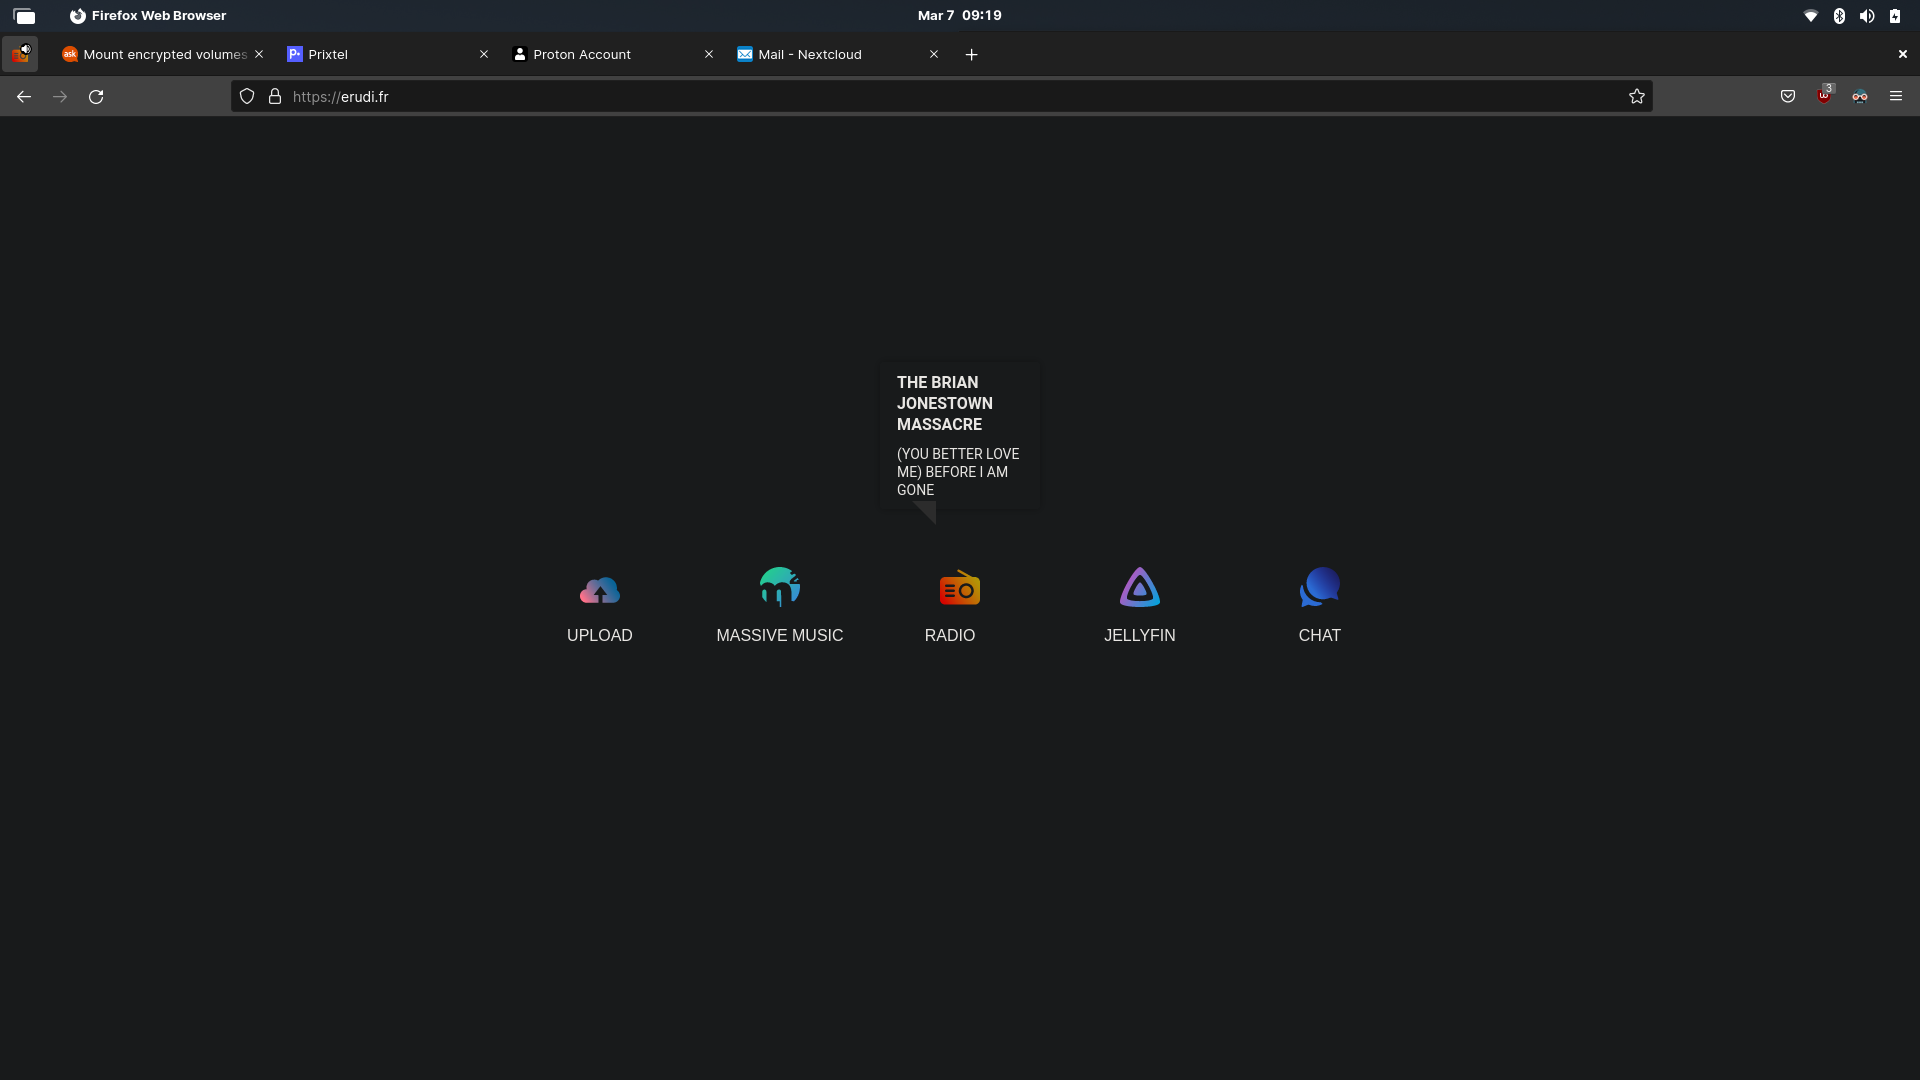This screenshot has height=1080, width=1920.
Task: Close the Mount encrypted volumes tab
Action: click(259, 55)
